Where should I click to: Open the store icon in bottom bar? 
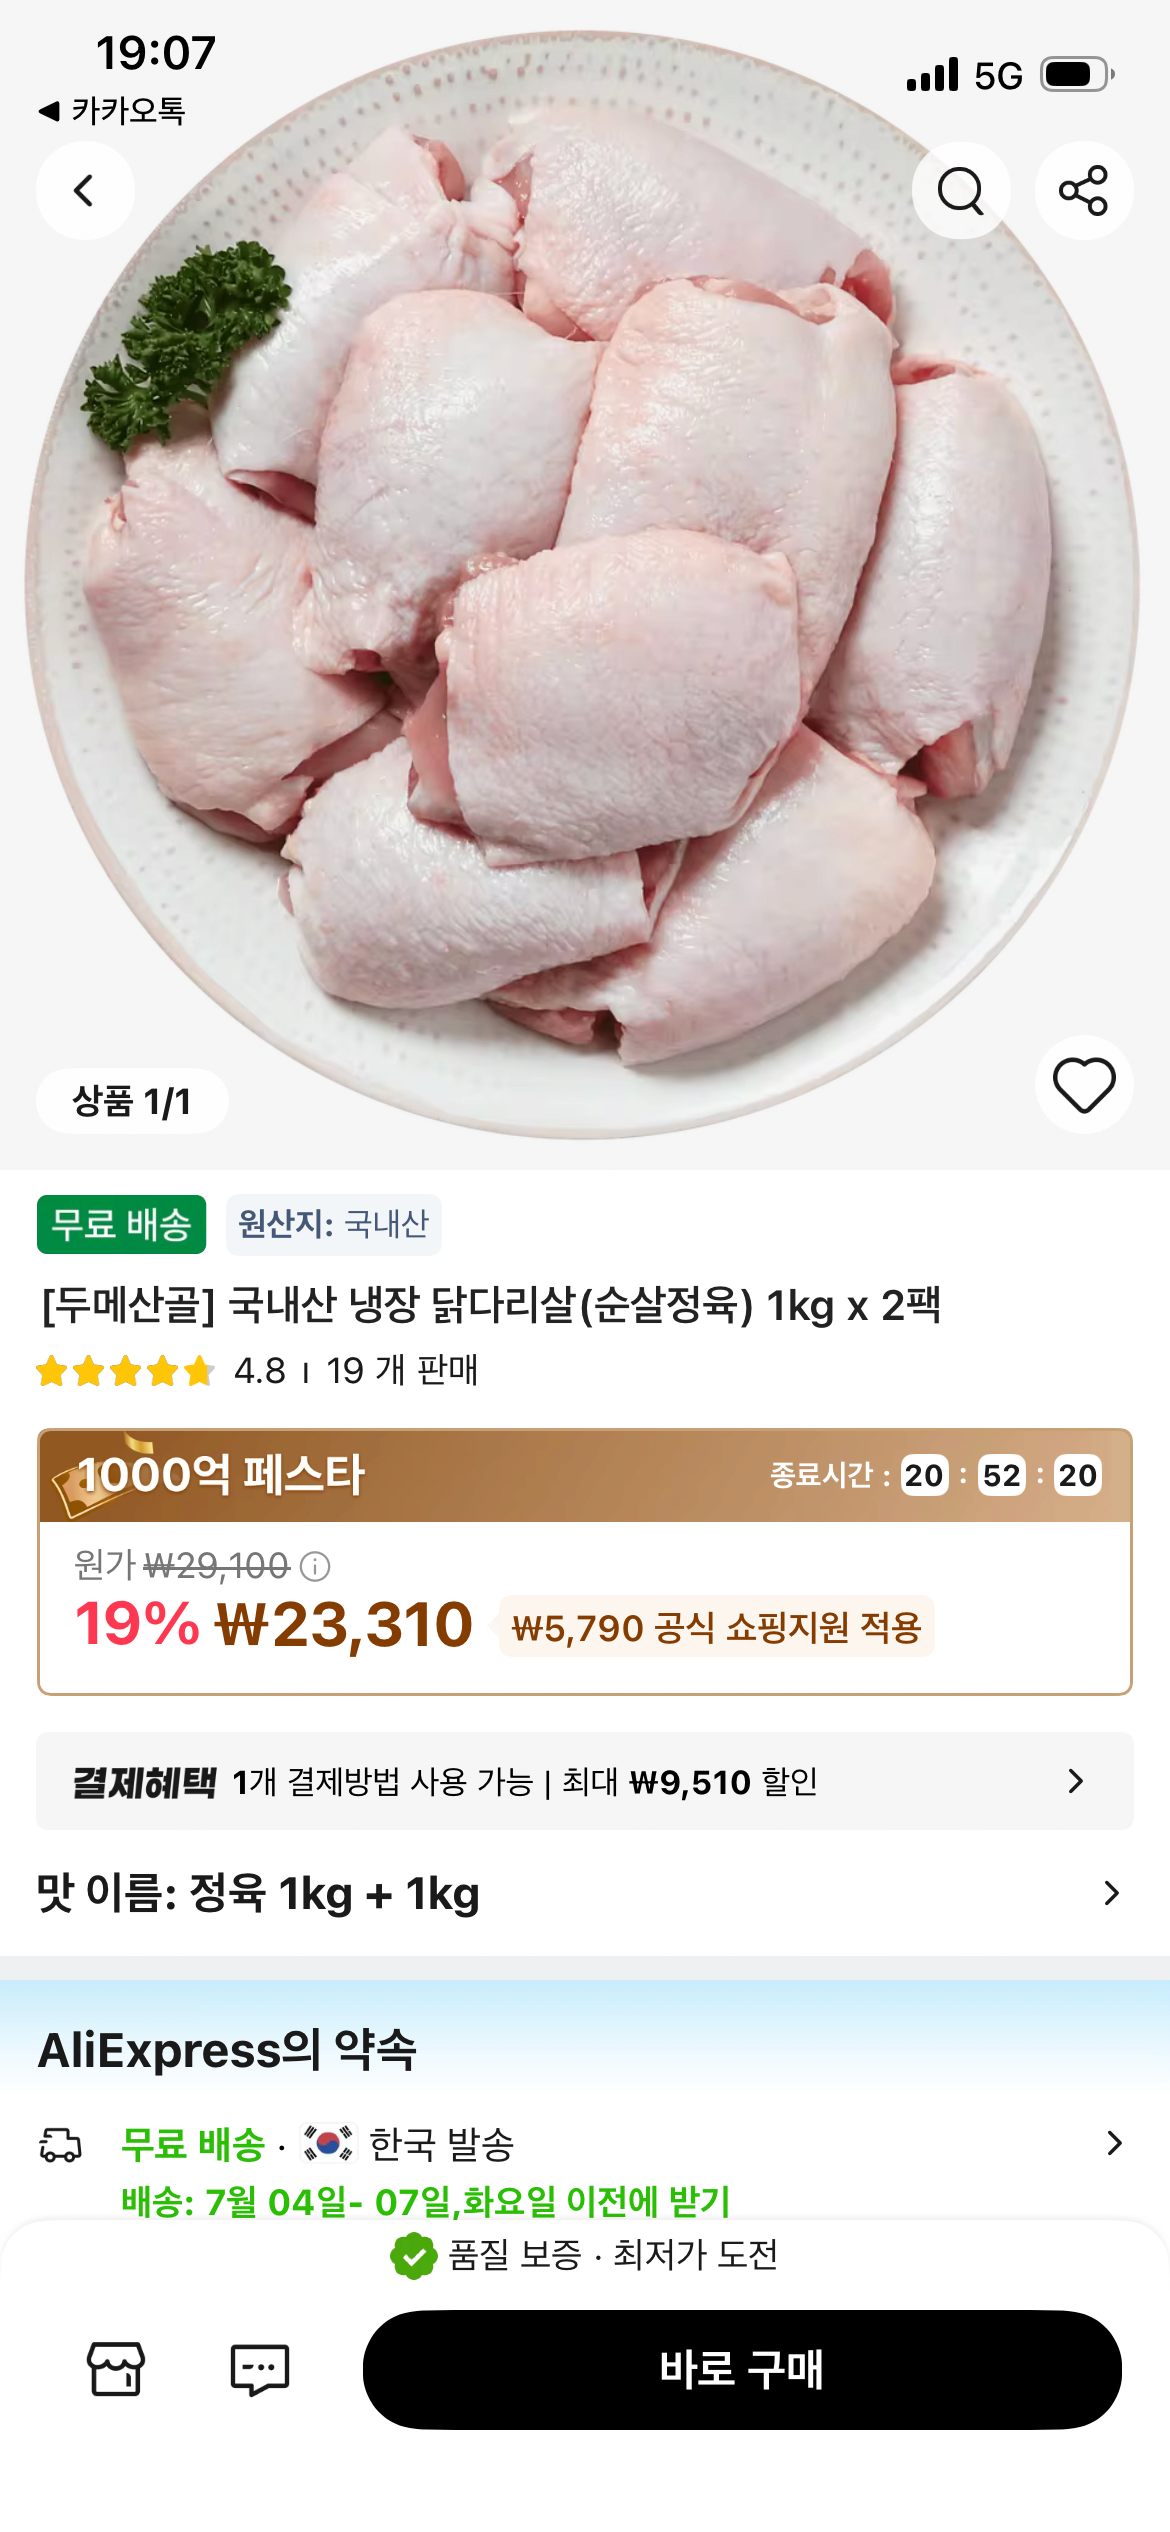point(116,2369)
